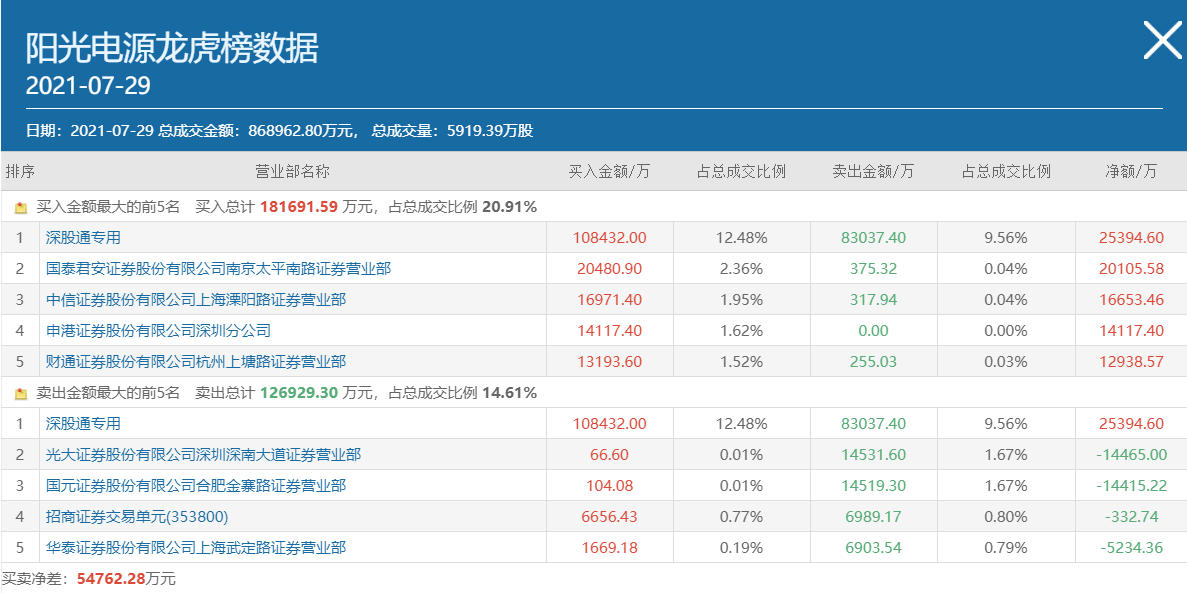Click the 买入金额/万 column header
This screenshot has height=593, width=1187.
click(x=609, y=171)
